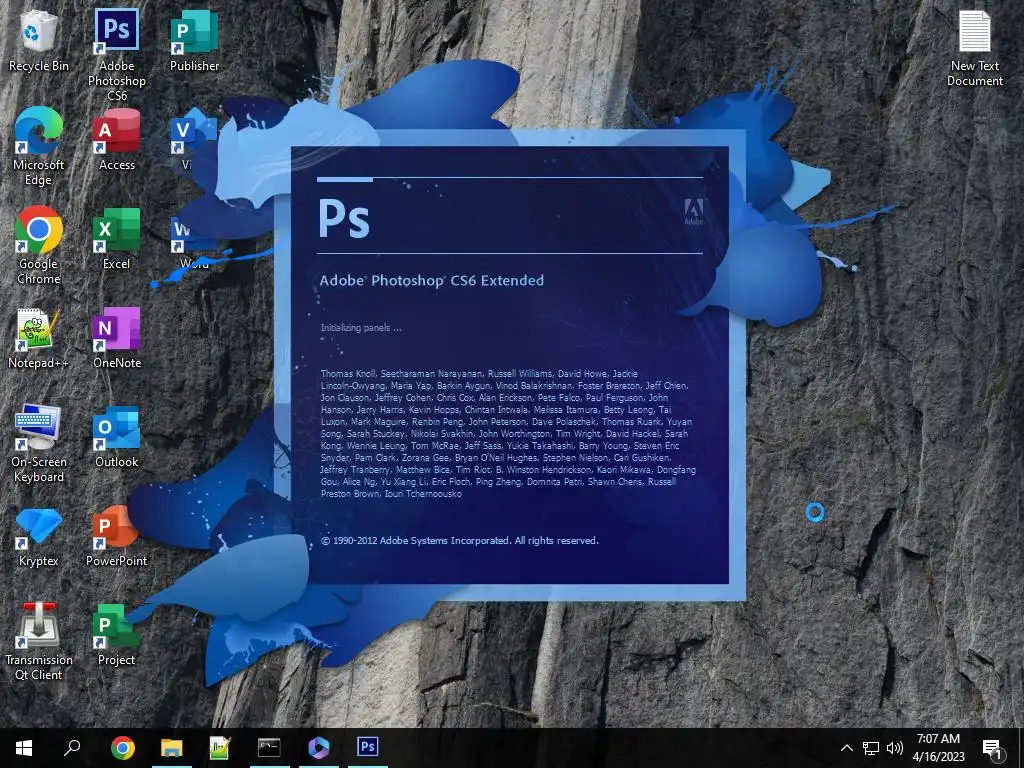Image resolution: width=1024 pixels, height=768 pixels.
Task: Select the Access desktop shortcut
Action: click(117, 140)
